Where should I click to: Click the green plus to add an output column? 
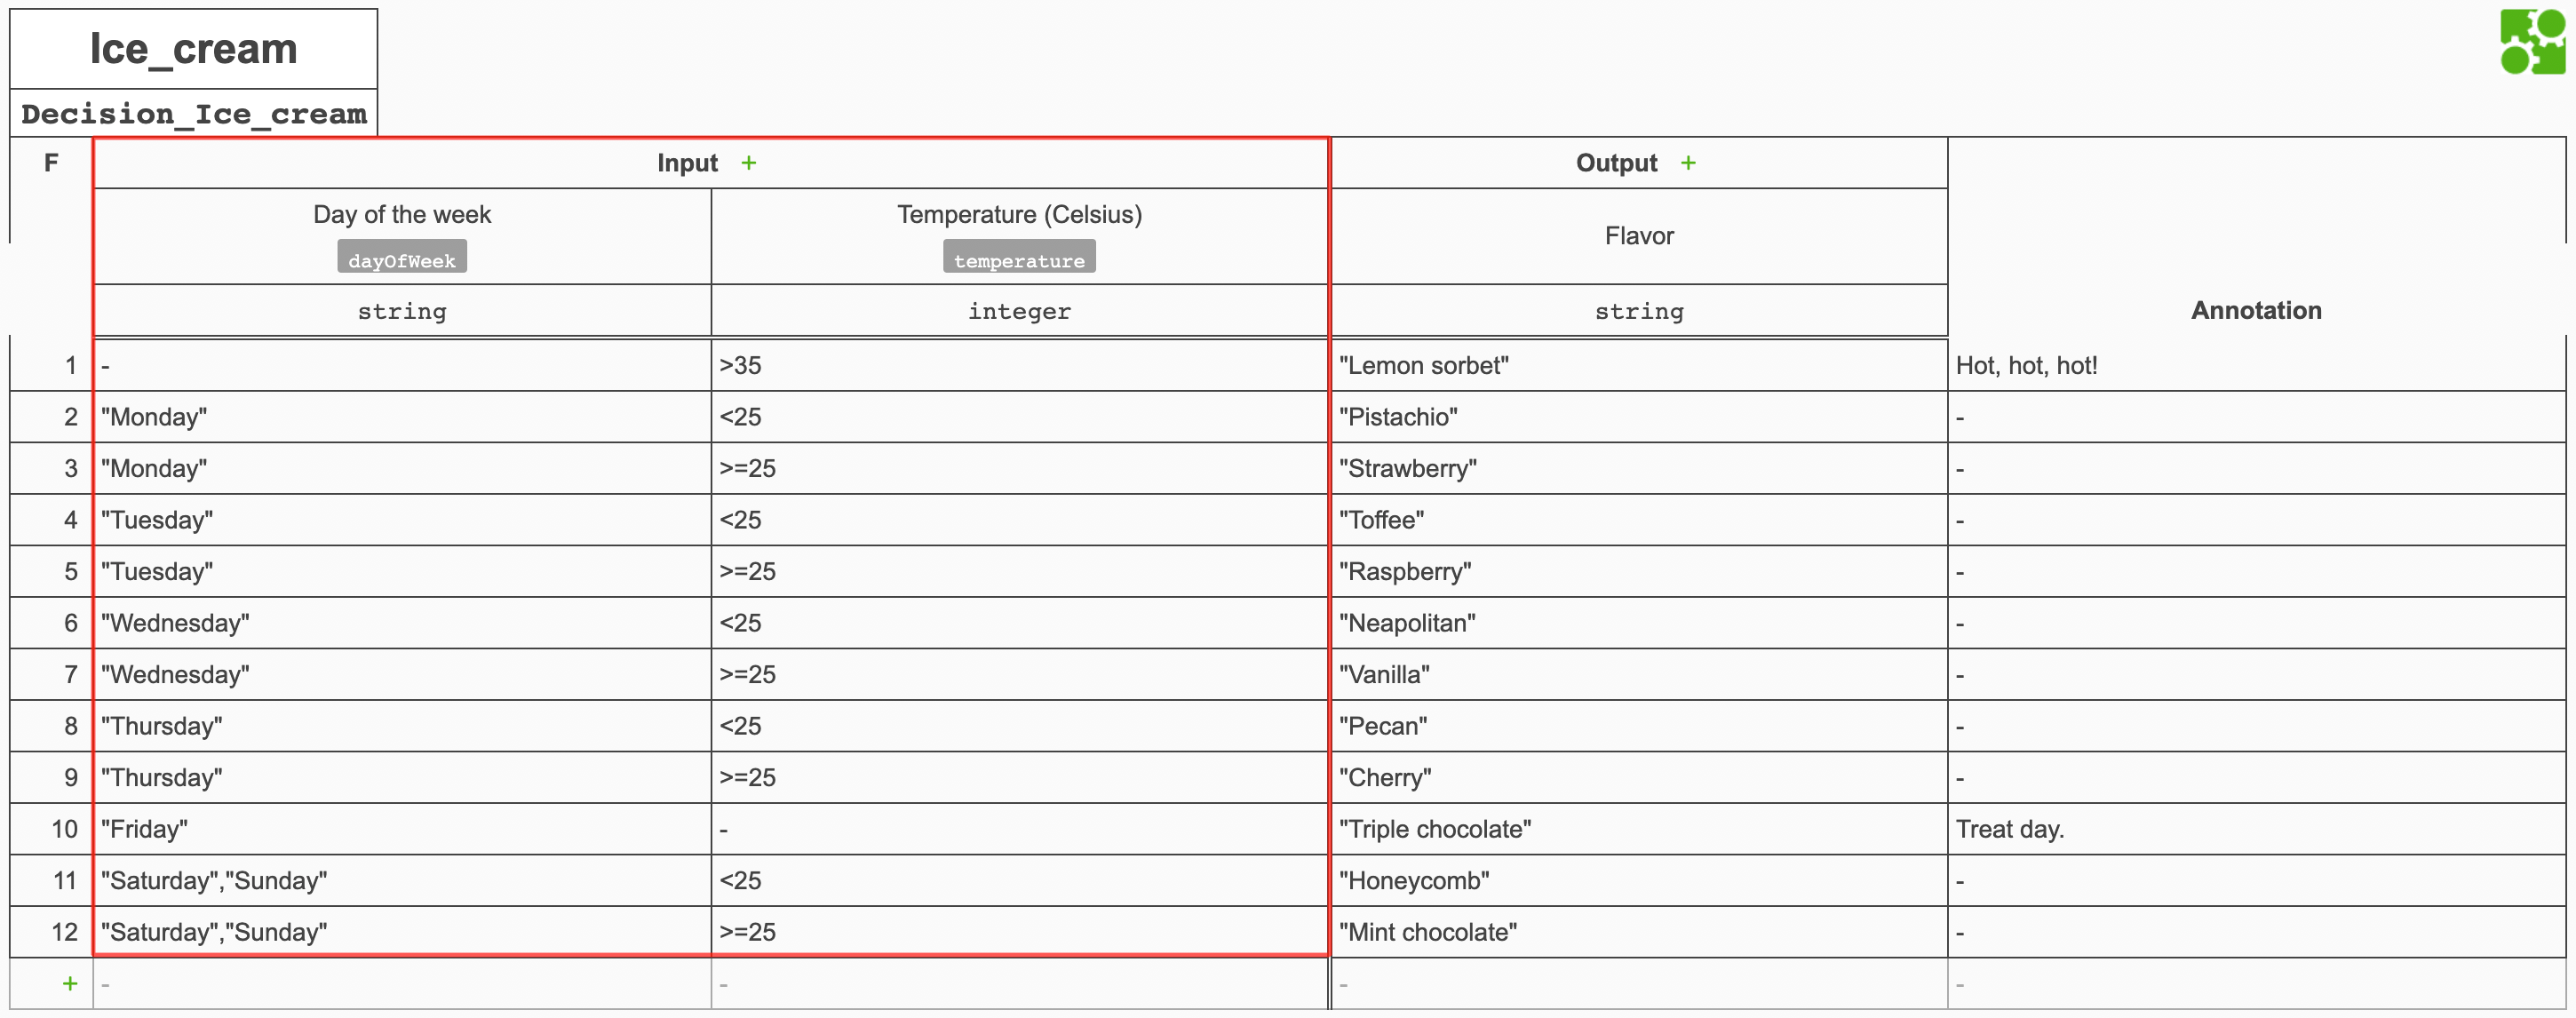(x=1688, y=162)
